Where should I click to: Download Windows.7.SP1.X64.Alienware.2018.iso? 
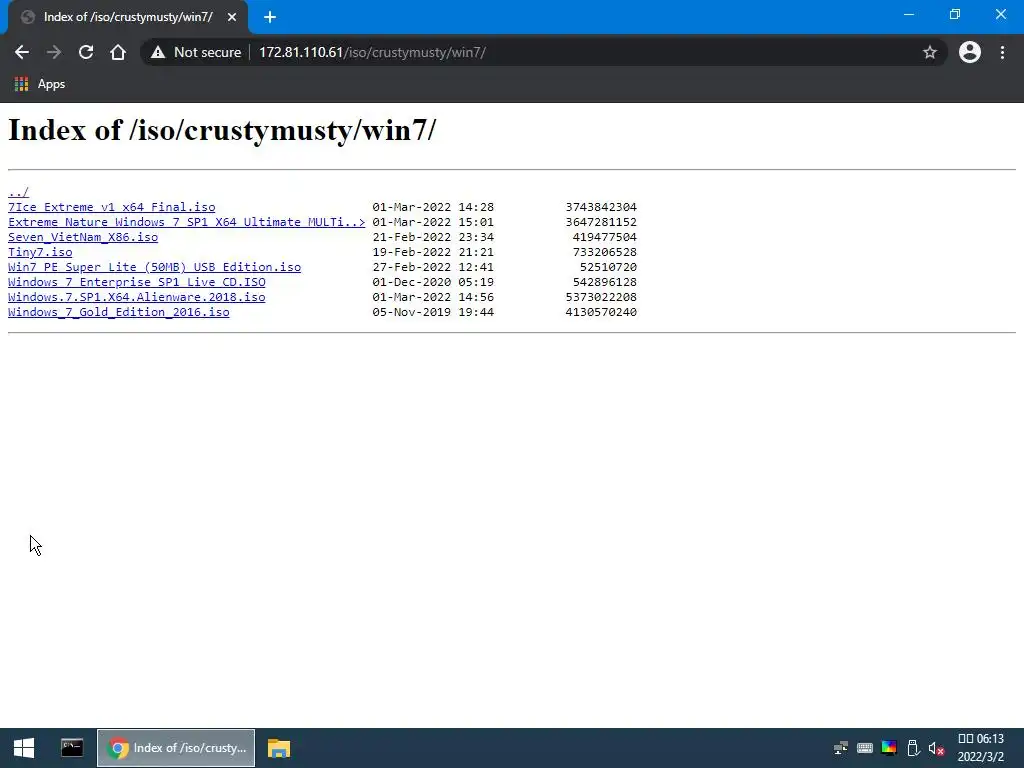(x=136, y=297)
